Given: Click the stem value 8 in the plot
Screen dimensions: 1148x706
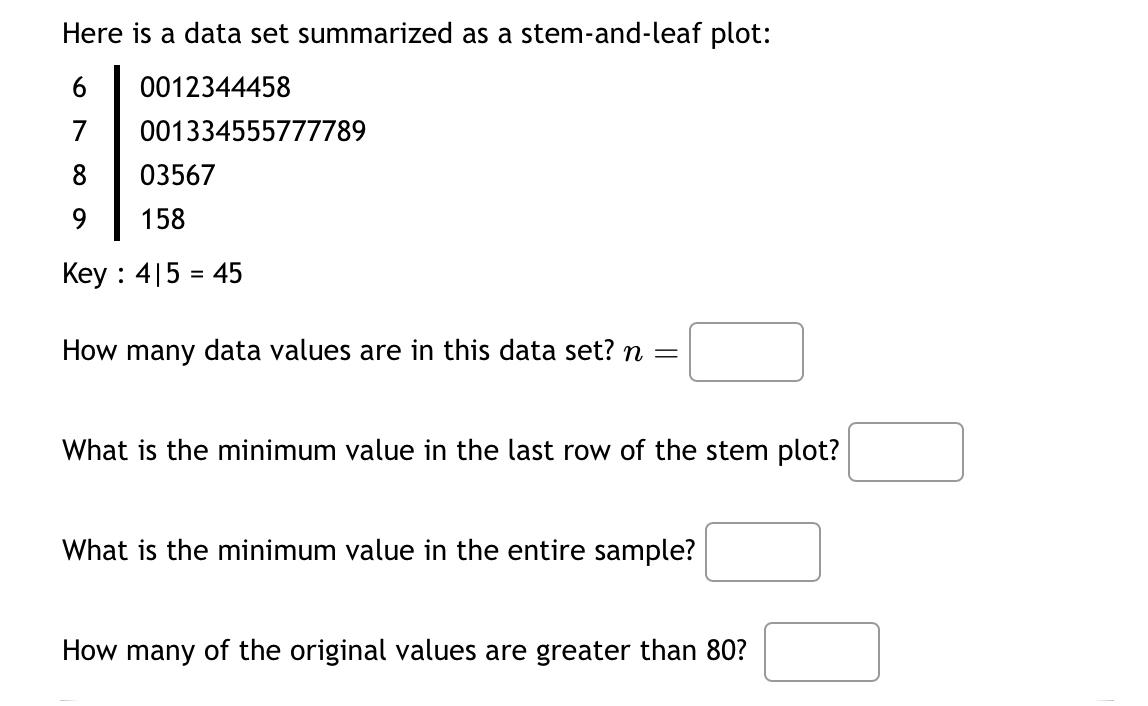Looking at the screenshot, I should coord(78,176).
